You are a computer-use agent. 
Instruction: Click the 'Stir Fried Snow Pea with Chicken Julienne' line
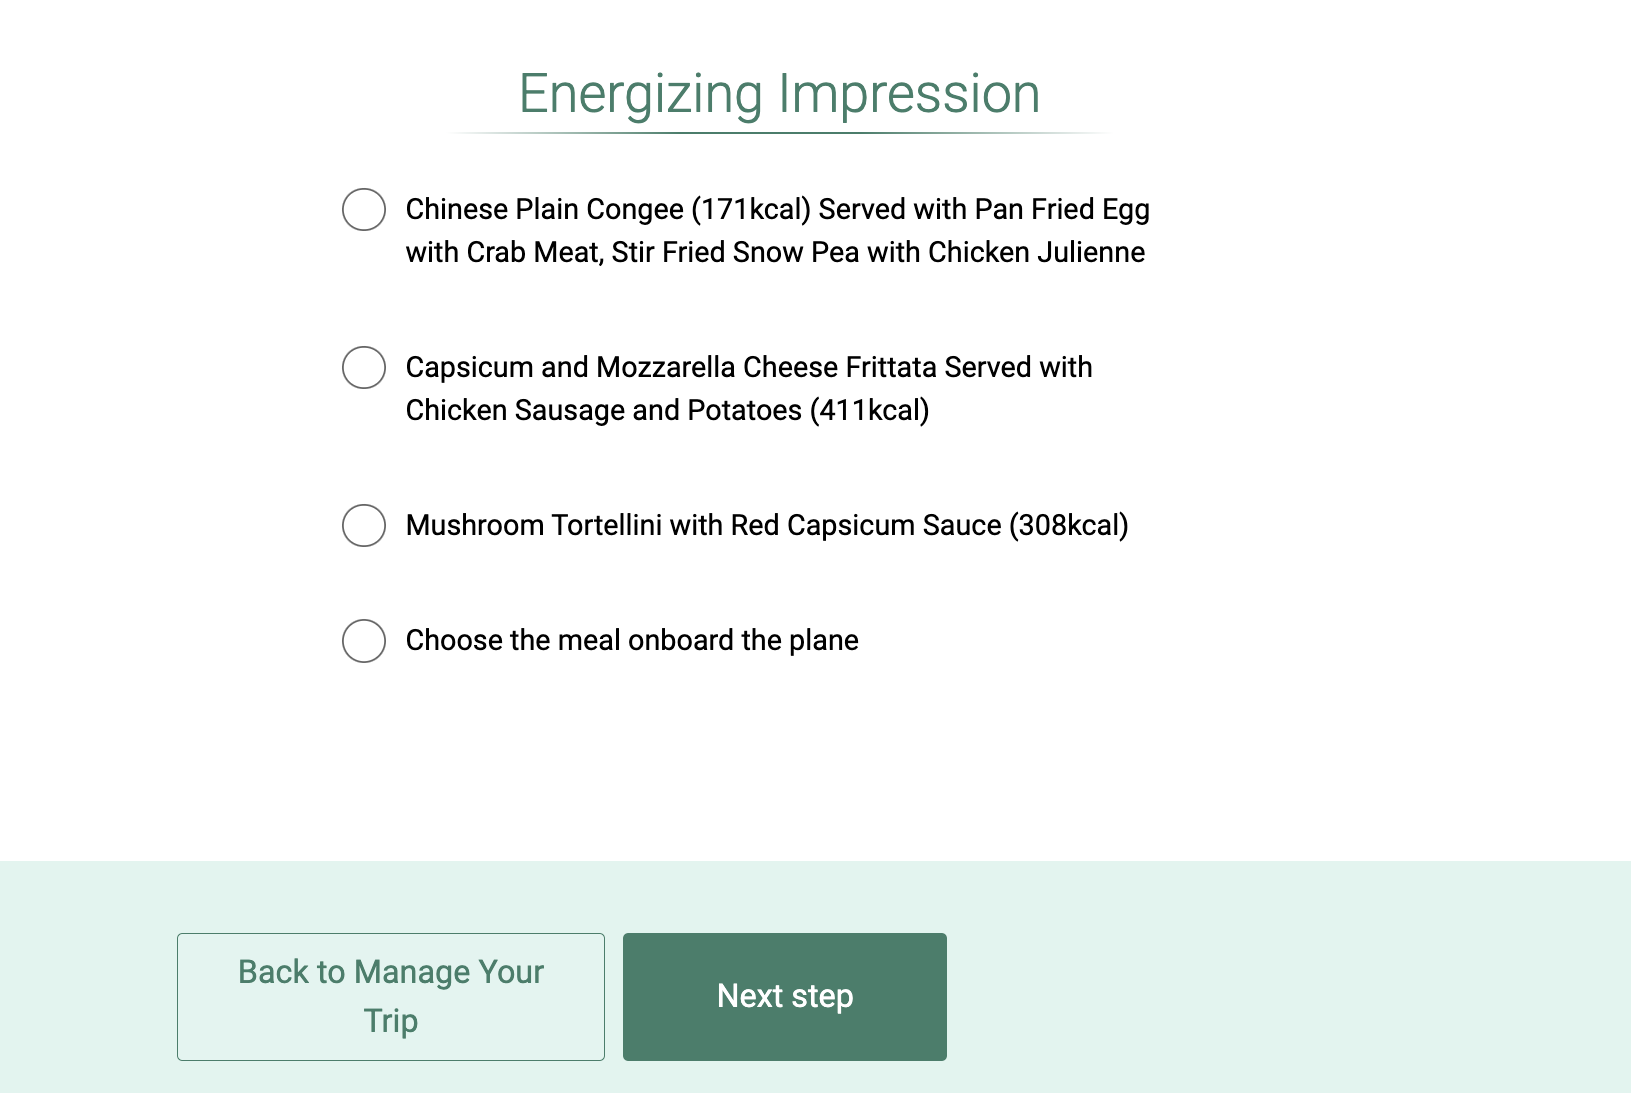click(878, 252)
